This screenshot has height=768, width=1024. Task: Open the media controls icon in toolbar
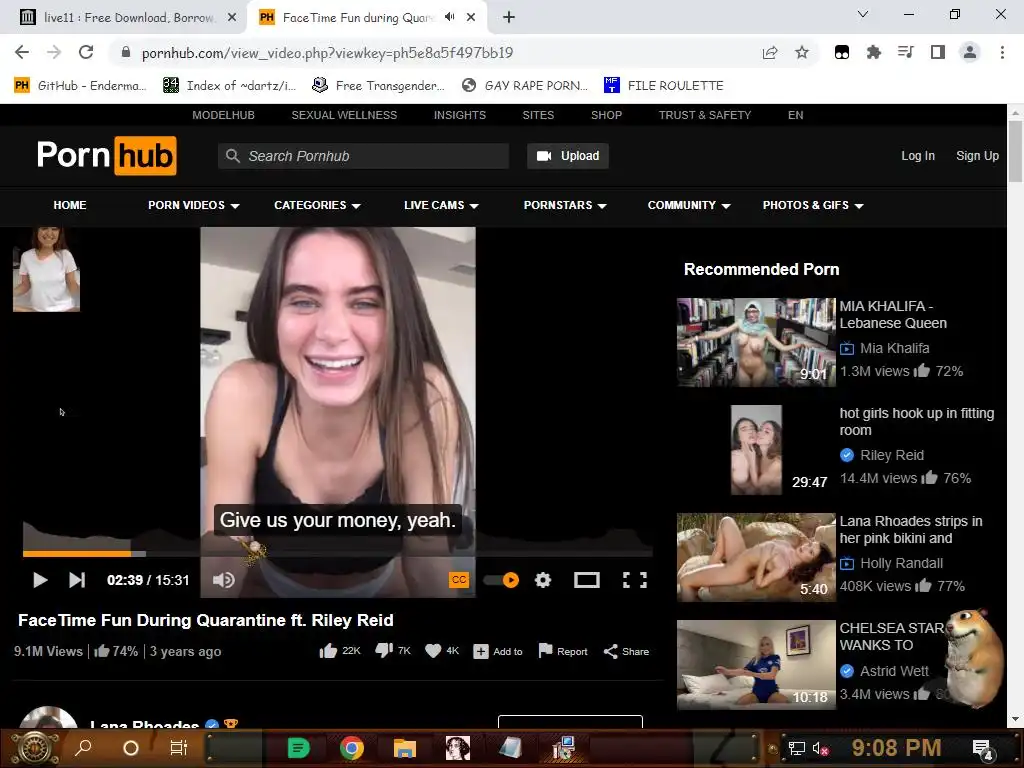point(906,52)
